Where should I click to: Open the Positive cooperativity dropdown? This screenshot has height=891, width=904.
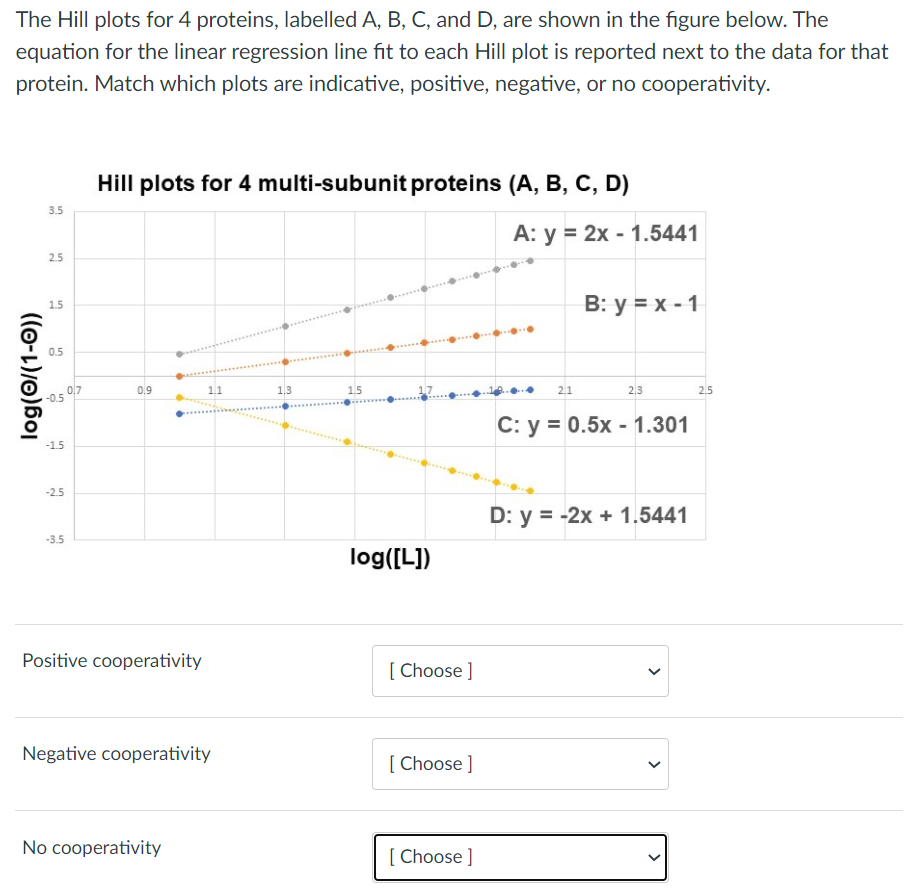tap(519, 671)
